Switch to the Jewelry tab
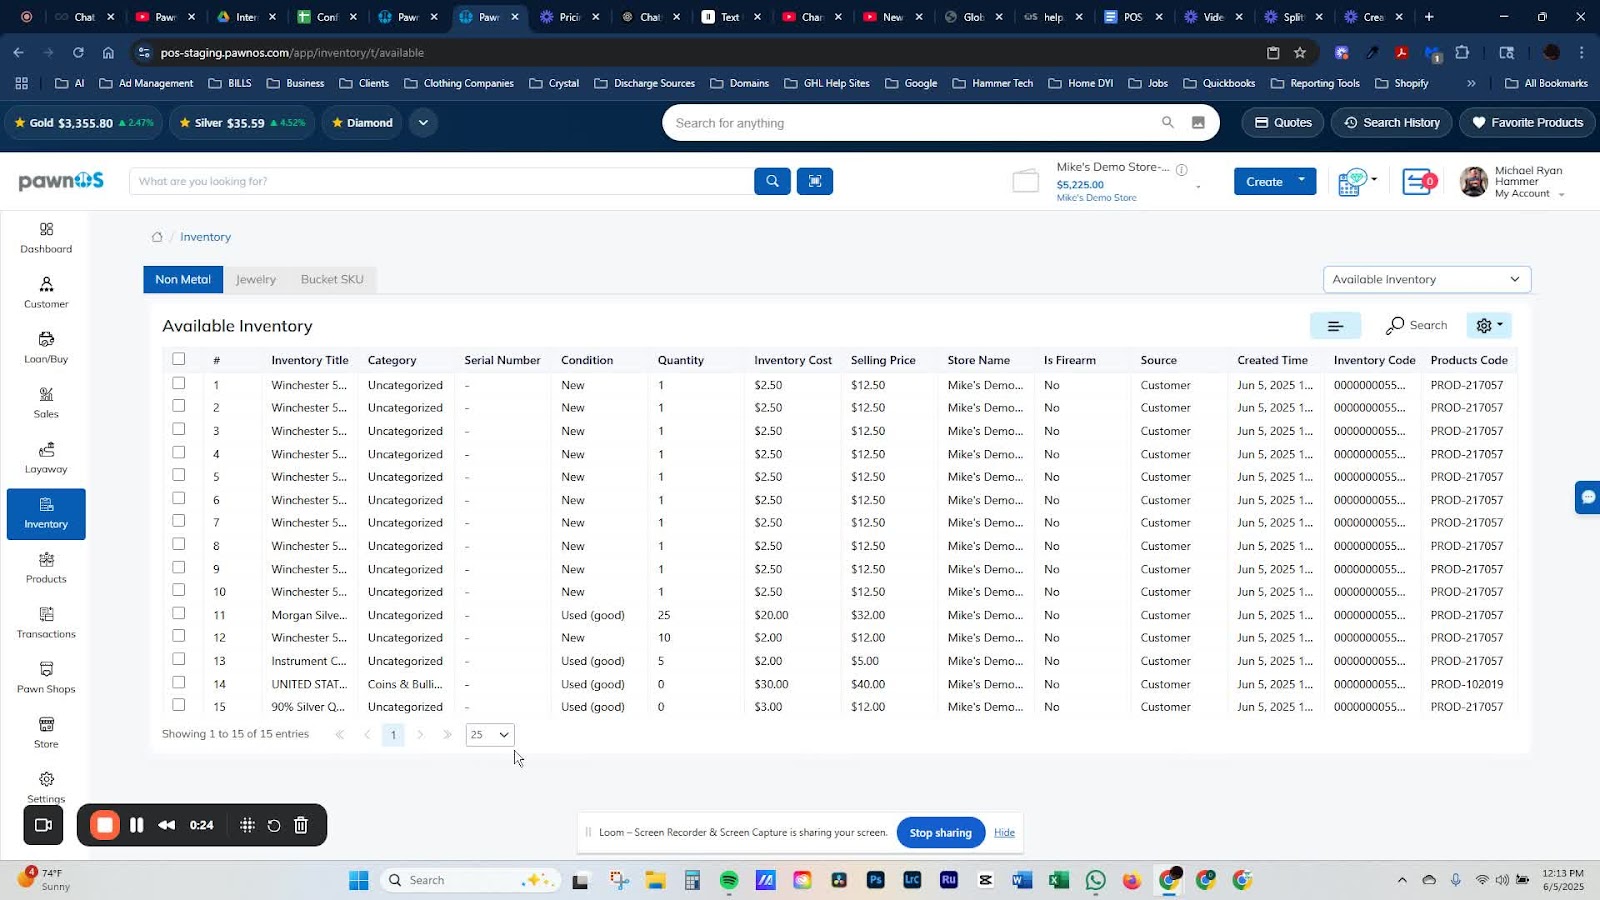This screenshot has width=1600, height=900. [x=256, y=279]
